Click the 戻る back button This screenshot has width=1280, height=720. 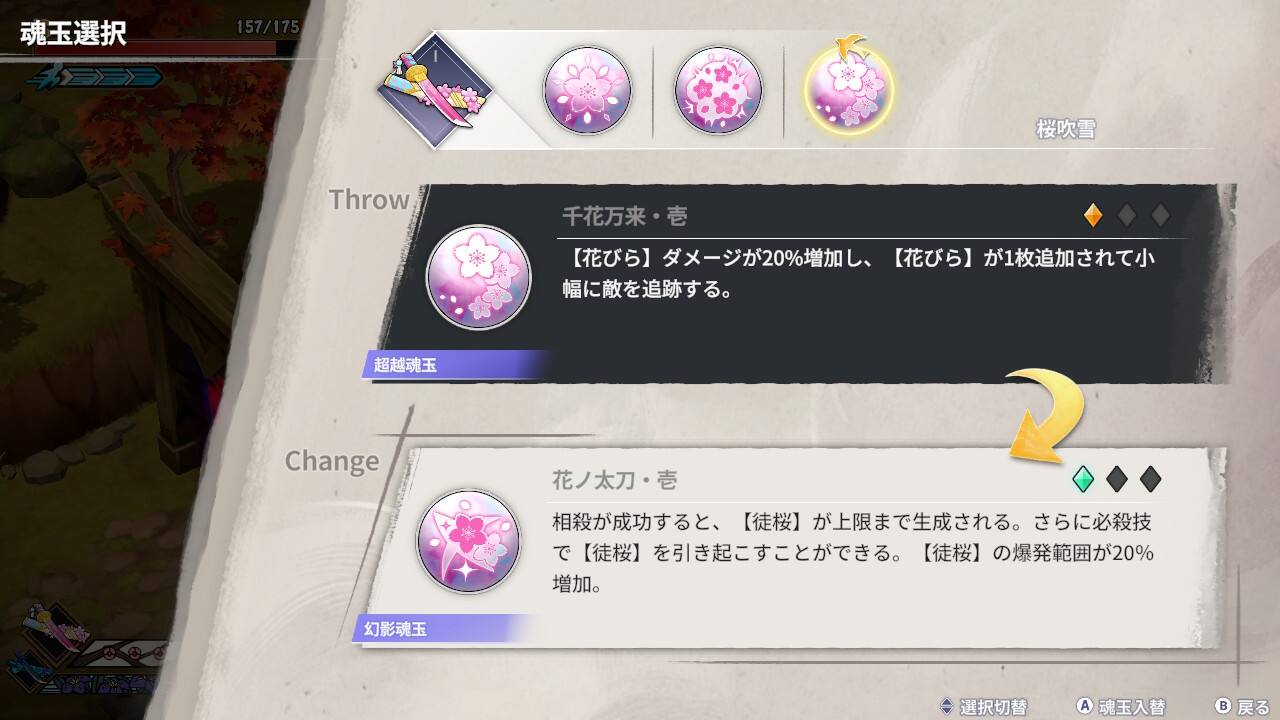pos(1242,707)
